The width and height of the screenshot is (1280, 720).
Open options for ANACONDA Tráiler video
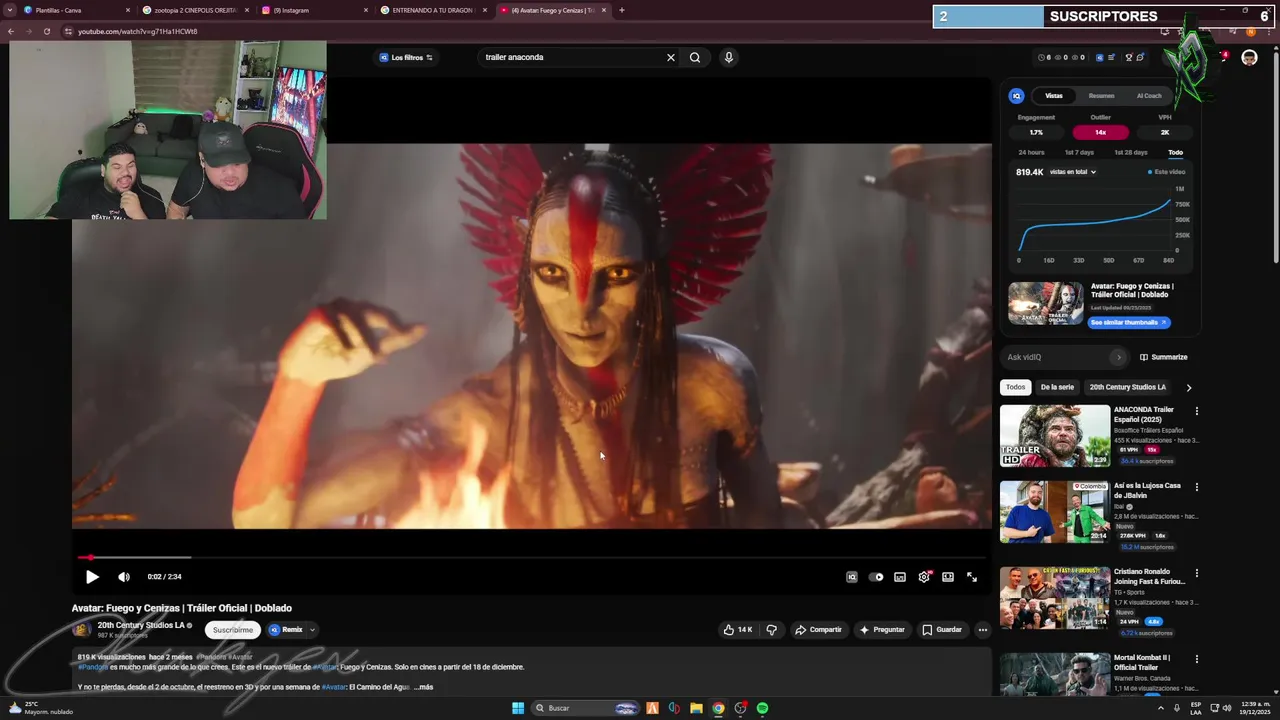tap(1196, 411)
